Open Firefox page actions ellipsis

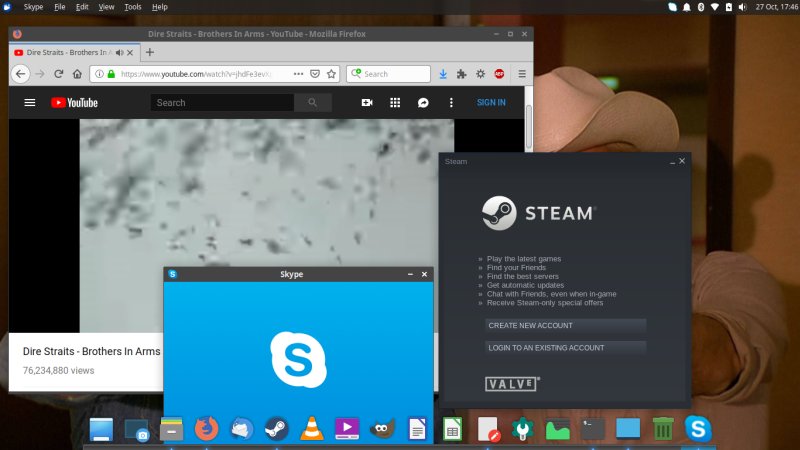tap(298, 74)
